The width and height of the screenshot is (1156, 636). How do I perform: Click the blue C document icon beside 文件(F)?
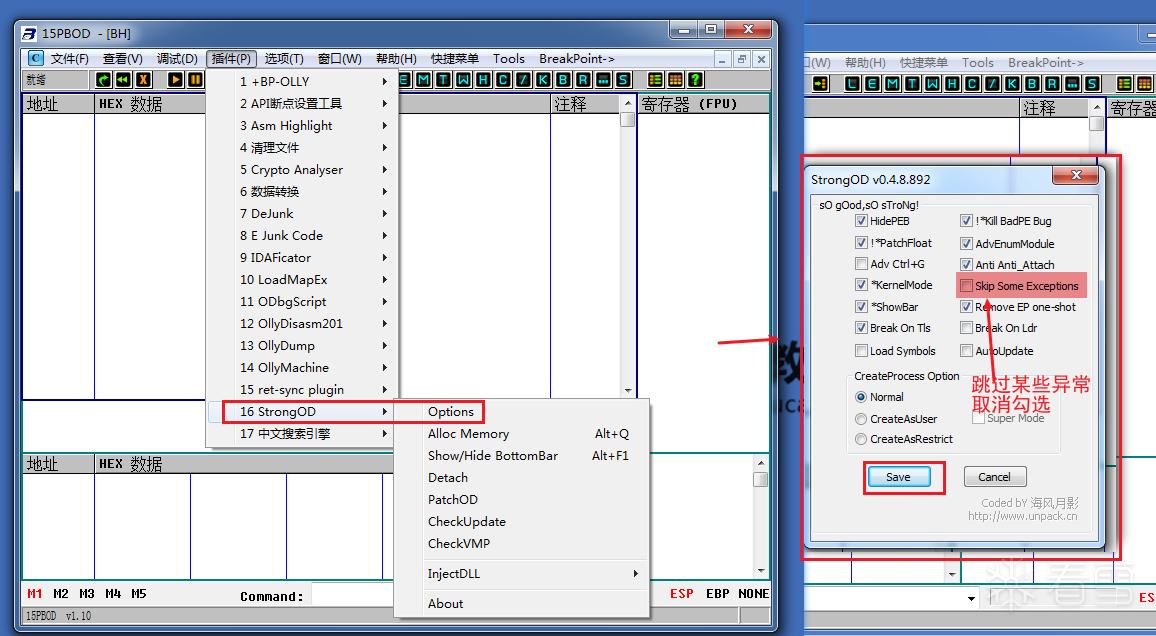tap(35, 58)
